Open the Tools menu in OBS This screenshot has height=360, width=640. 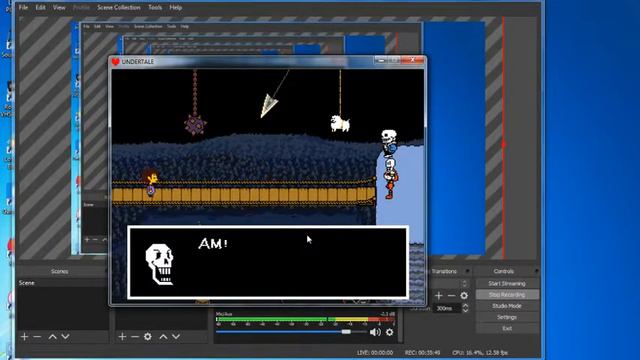tap(155, 7)
